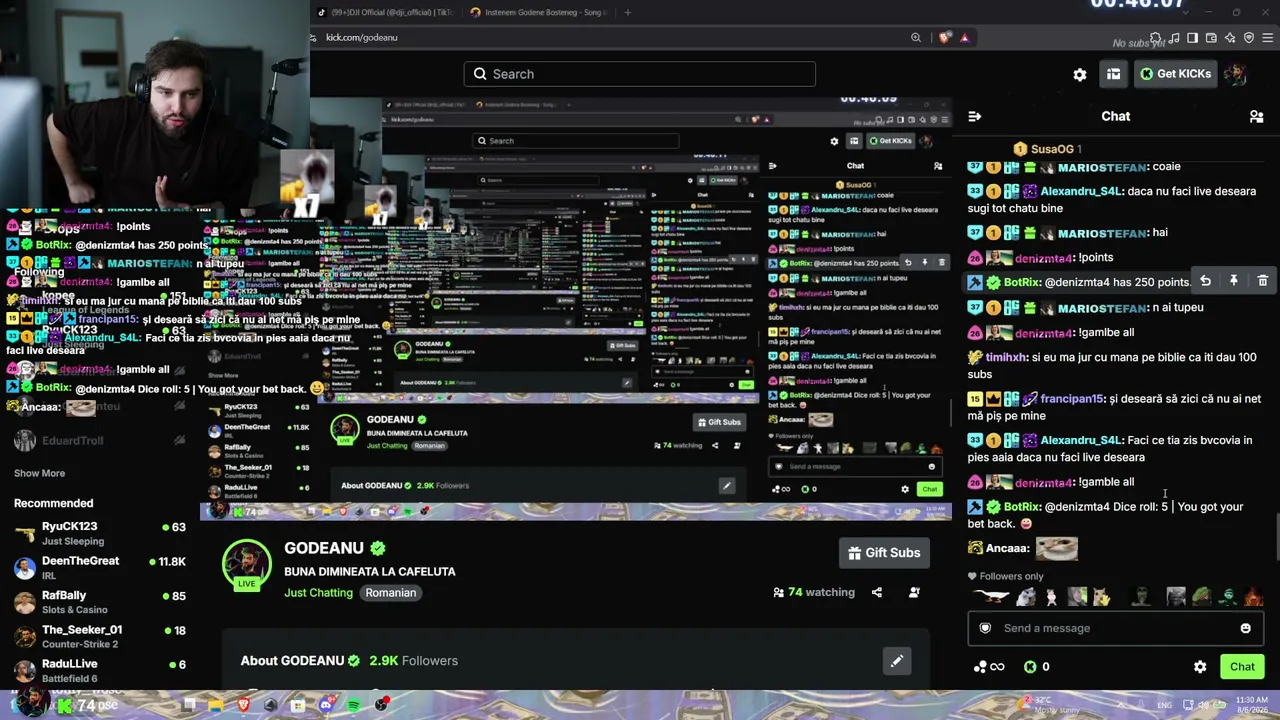Click username francipan15 in chat
1280x720 pixels.
[1071, 399]
